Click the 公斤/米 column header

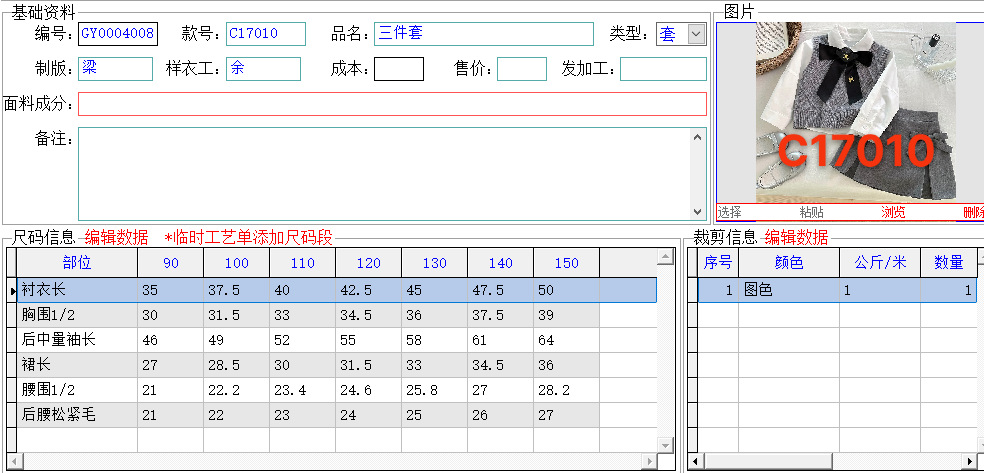tap(880, 263)
